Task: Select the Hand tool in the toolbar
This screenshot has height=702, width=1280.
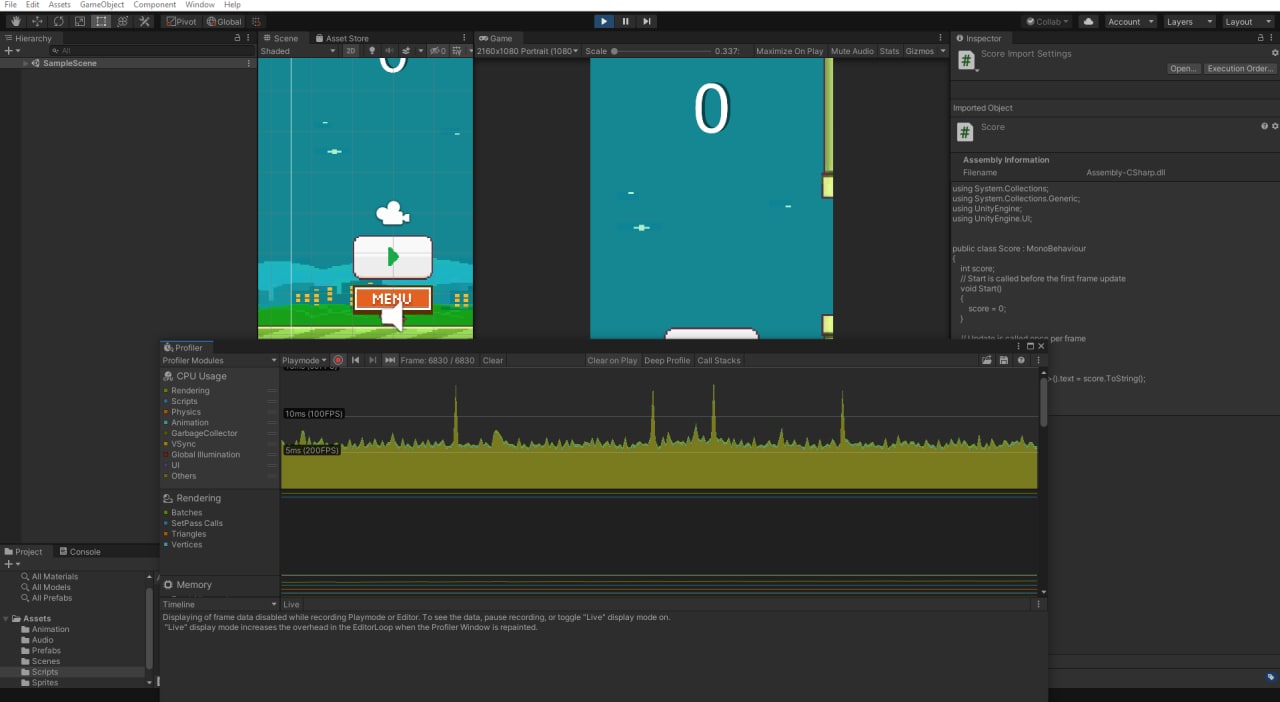Action: tap(15, 21)
